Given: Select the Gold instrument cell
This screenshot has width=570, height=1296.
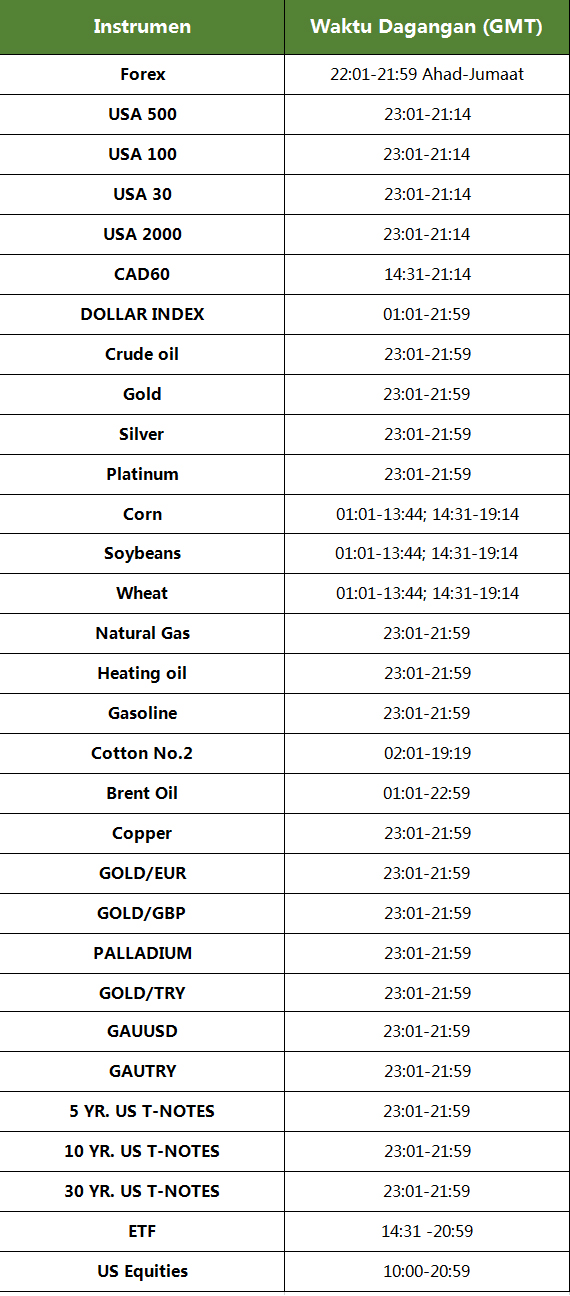Looking at the screenshot, I should point(142,394).
